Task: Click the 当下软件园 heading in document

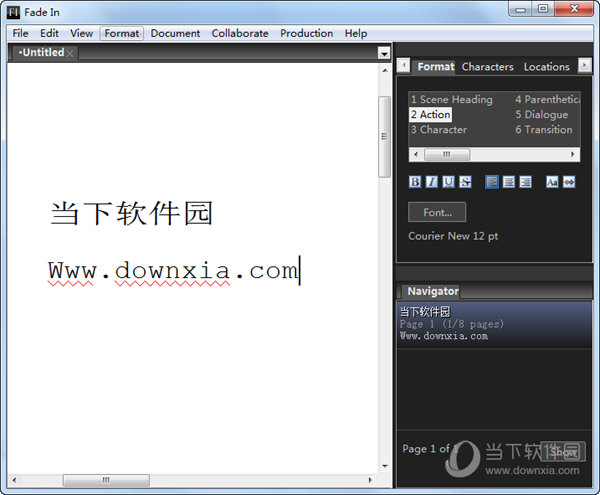Action: pyautogui.click(x=131, y=213)
